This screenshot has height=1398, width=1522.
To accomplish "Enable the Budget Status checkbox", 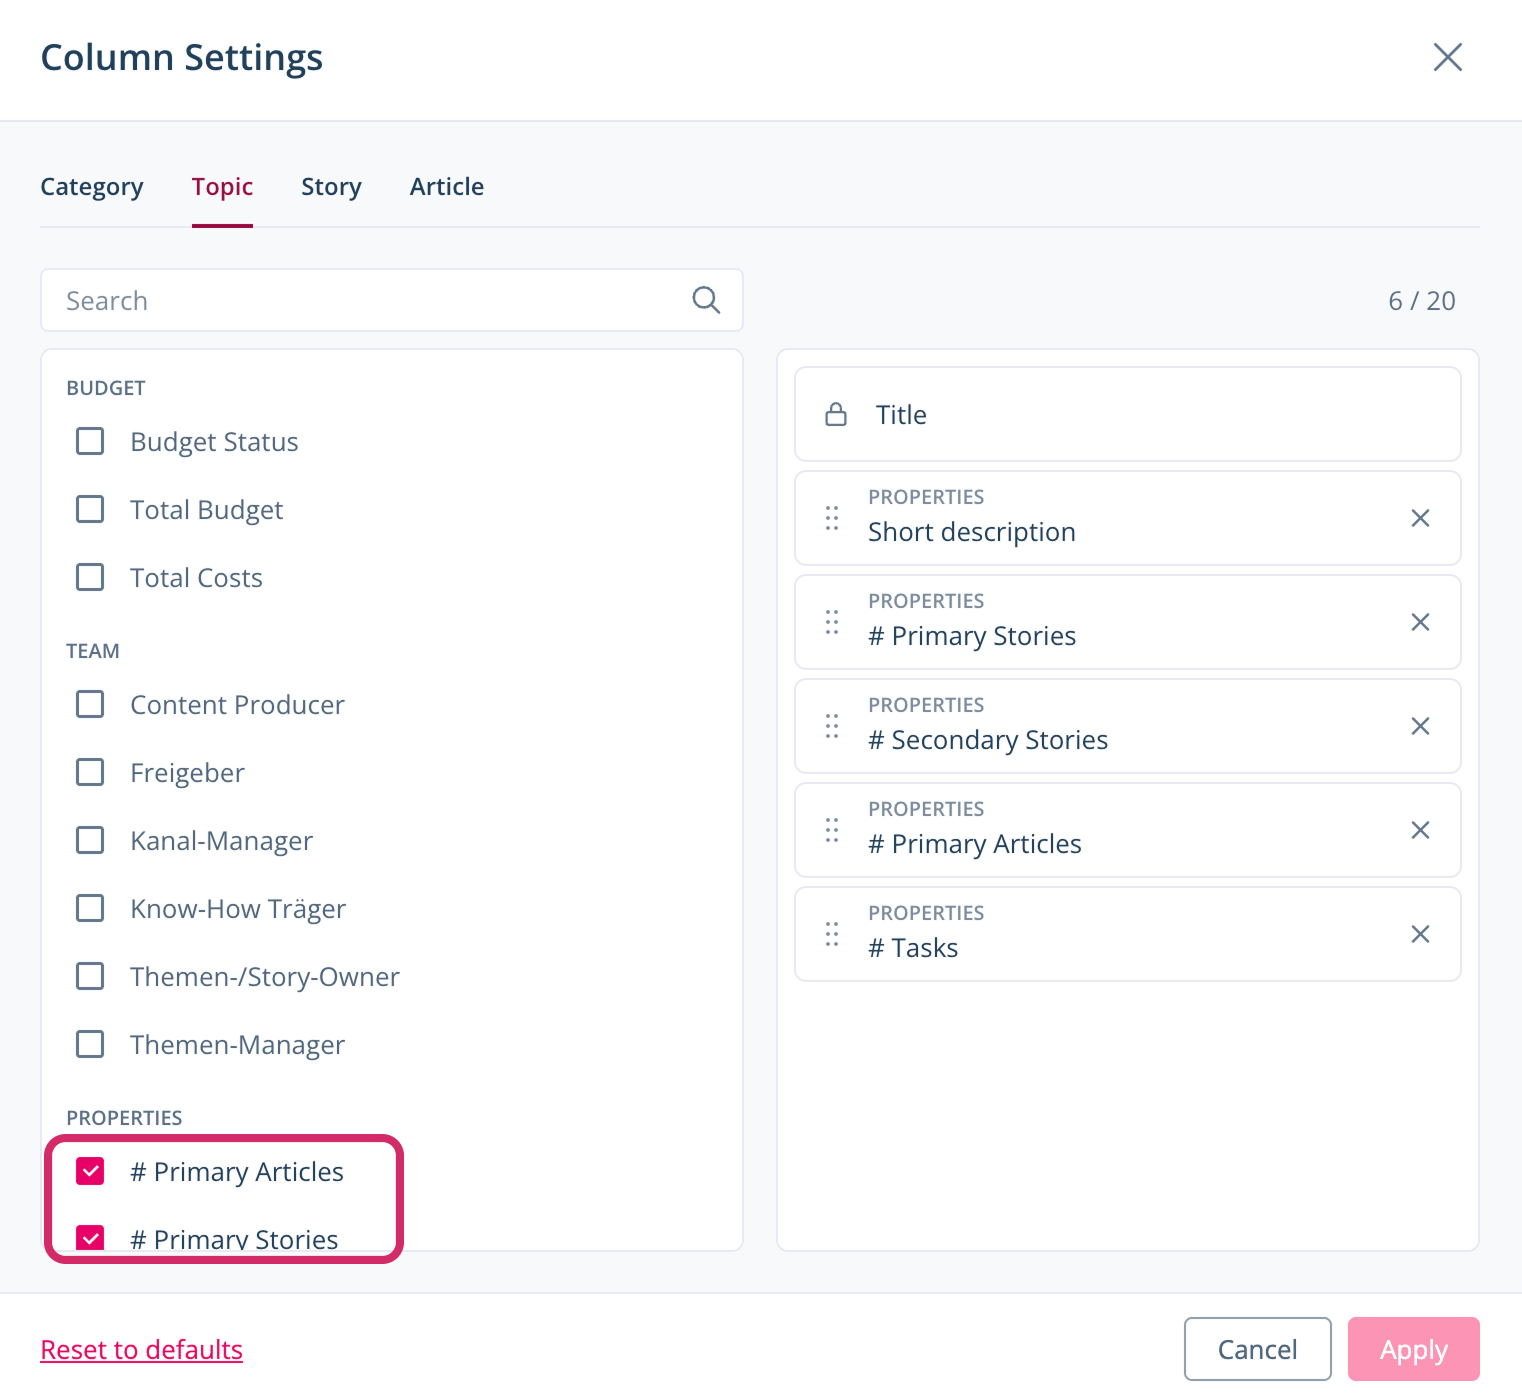I will [x=90, y=441].
